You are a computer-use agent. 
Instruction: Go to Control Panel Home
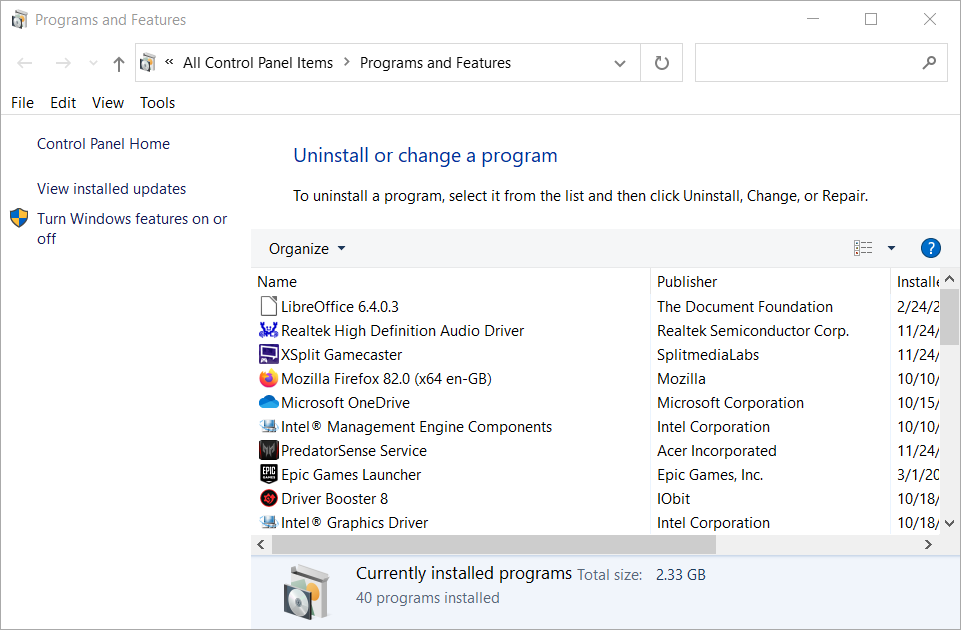(x=104, y=143)
